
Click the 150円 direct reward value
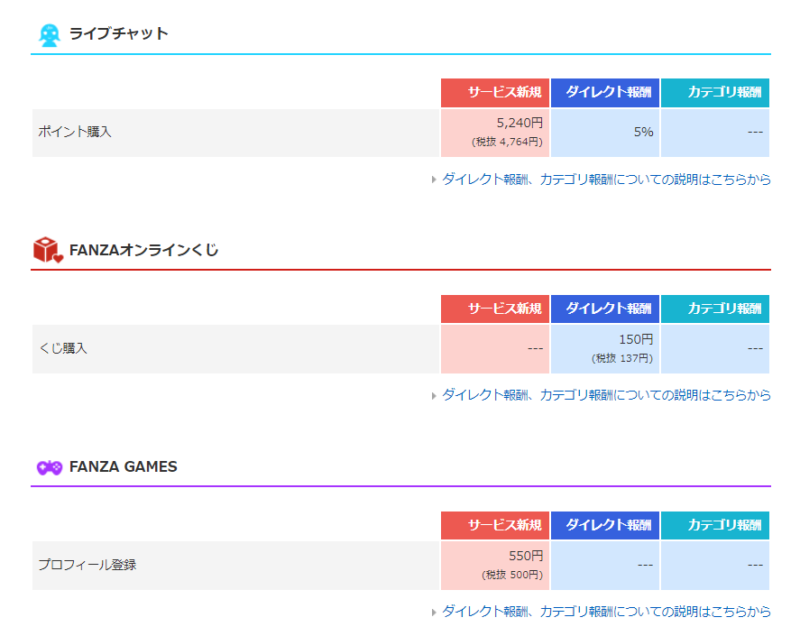[x=636, y=340]
